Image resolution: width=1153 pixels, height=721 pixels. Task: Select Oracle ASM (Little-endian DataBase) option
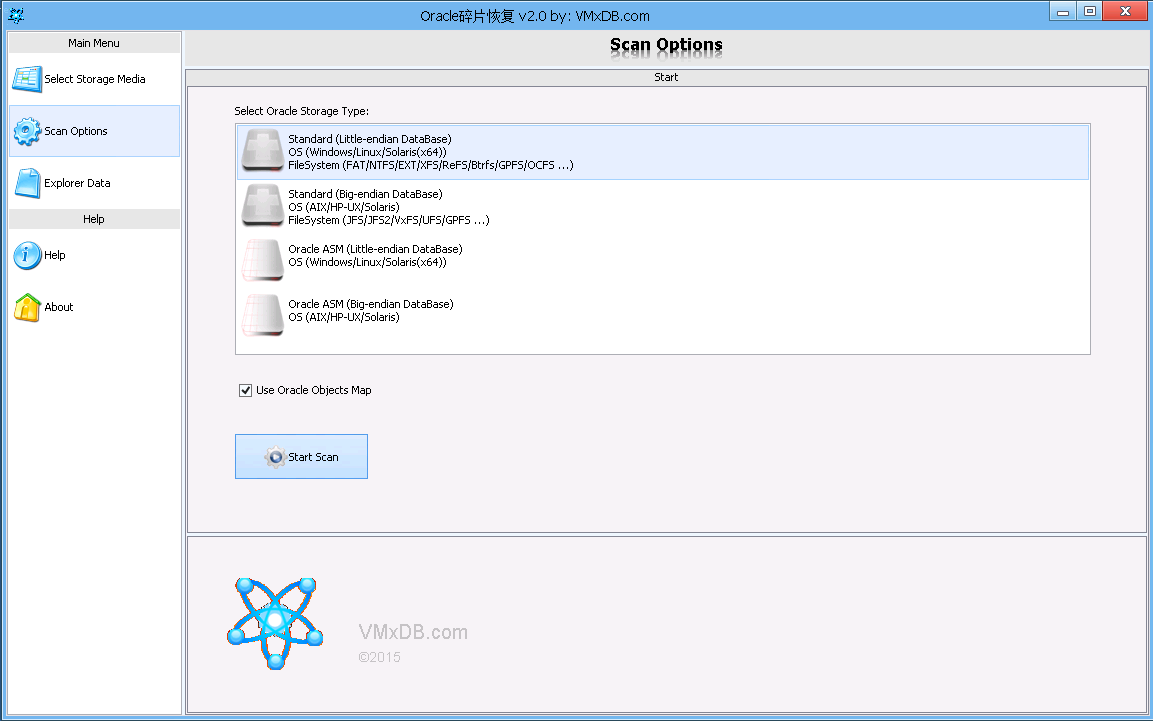[663, 262]
